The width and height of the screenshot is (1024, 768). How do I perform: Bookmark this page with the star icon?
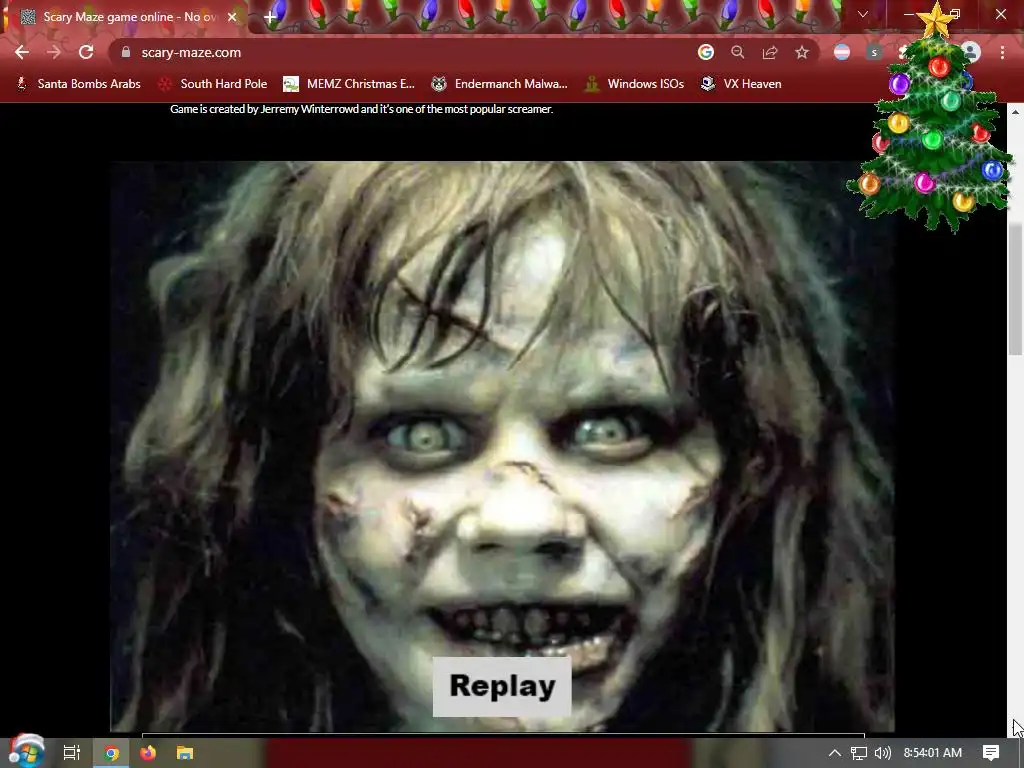click(x=802, y=52)
